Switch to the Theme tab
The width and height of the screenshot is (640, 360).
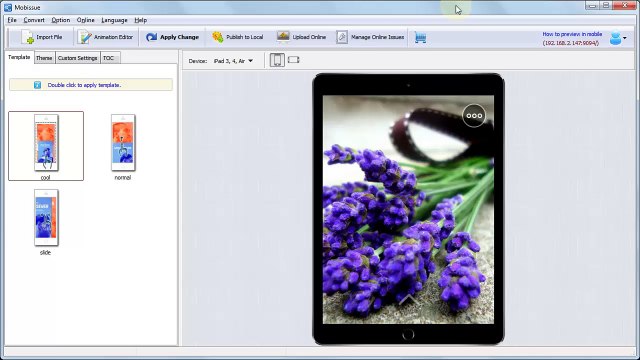tap(44, 58)
